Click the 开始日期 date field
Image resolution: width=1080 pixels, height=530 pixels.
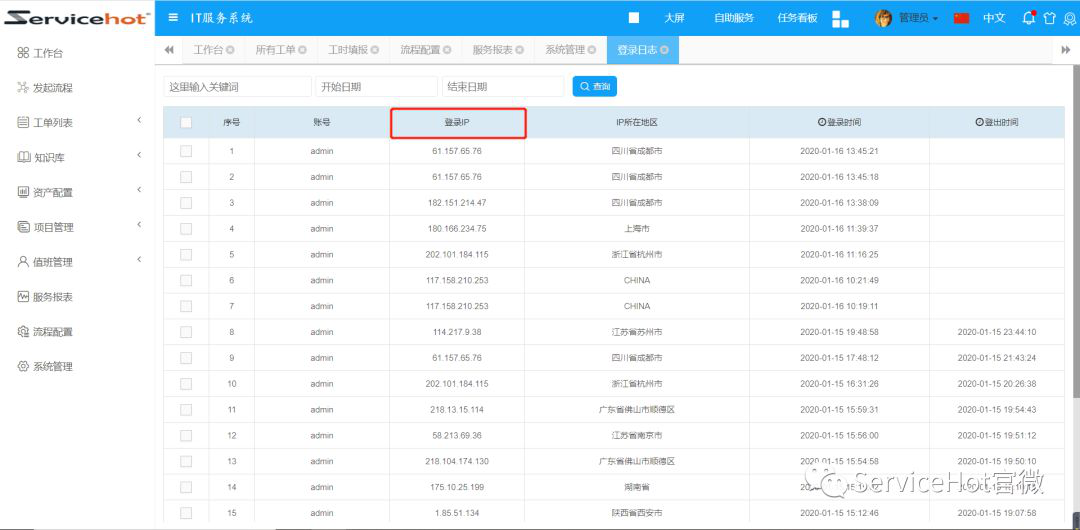376,87
